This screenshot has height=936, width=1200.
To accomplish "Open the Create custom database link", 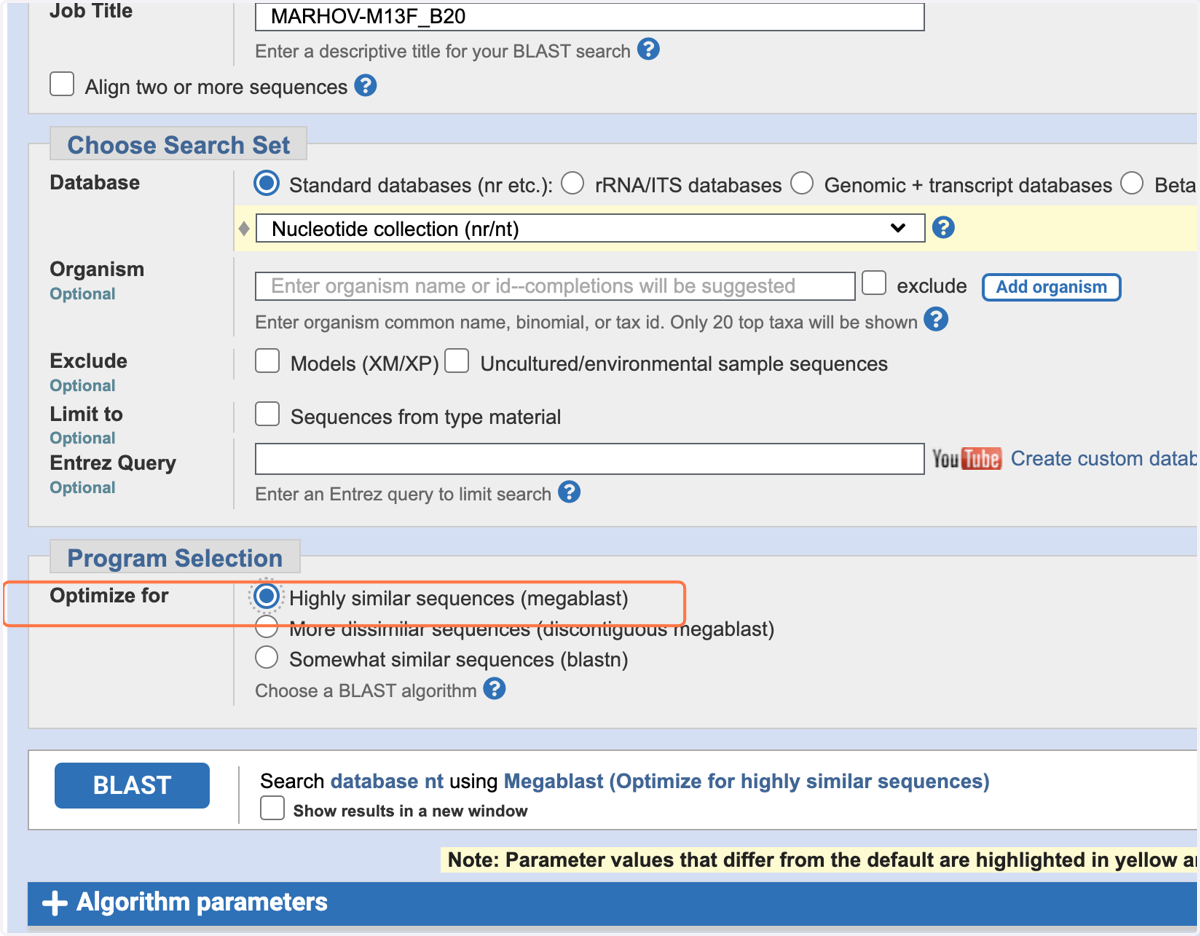I will click(x=1104, y=458).
